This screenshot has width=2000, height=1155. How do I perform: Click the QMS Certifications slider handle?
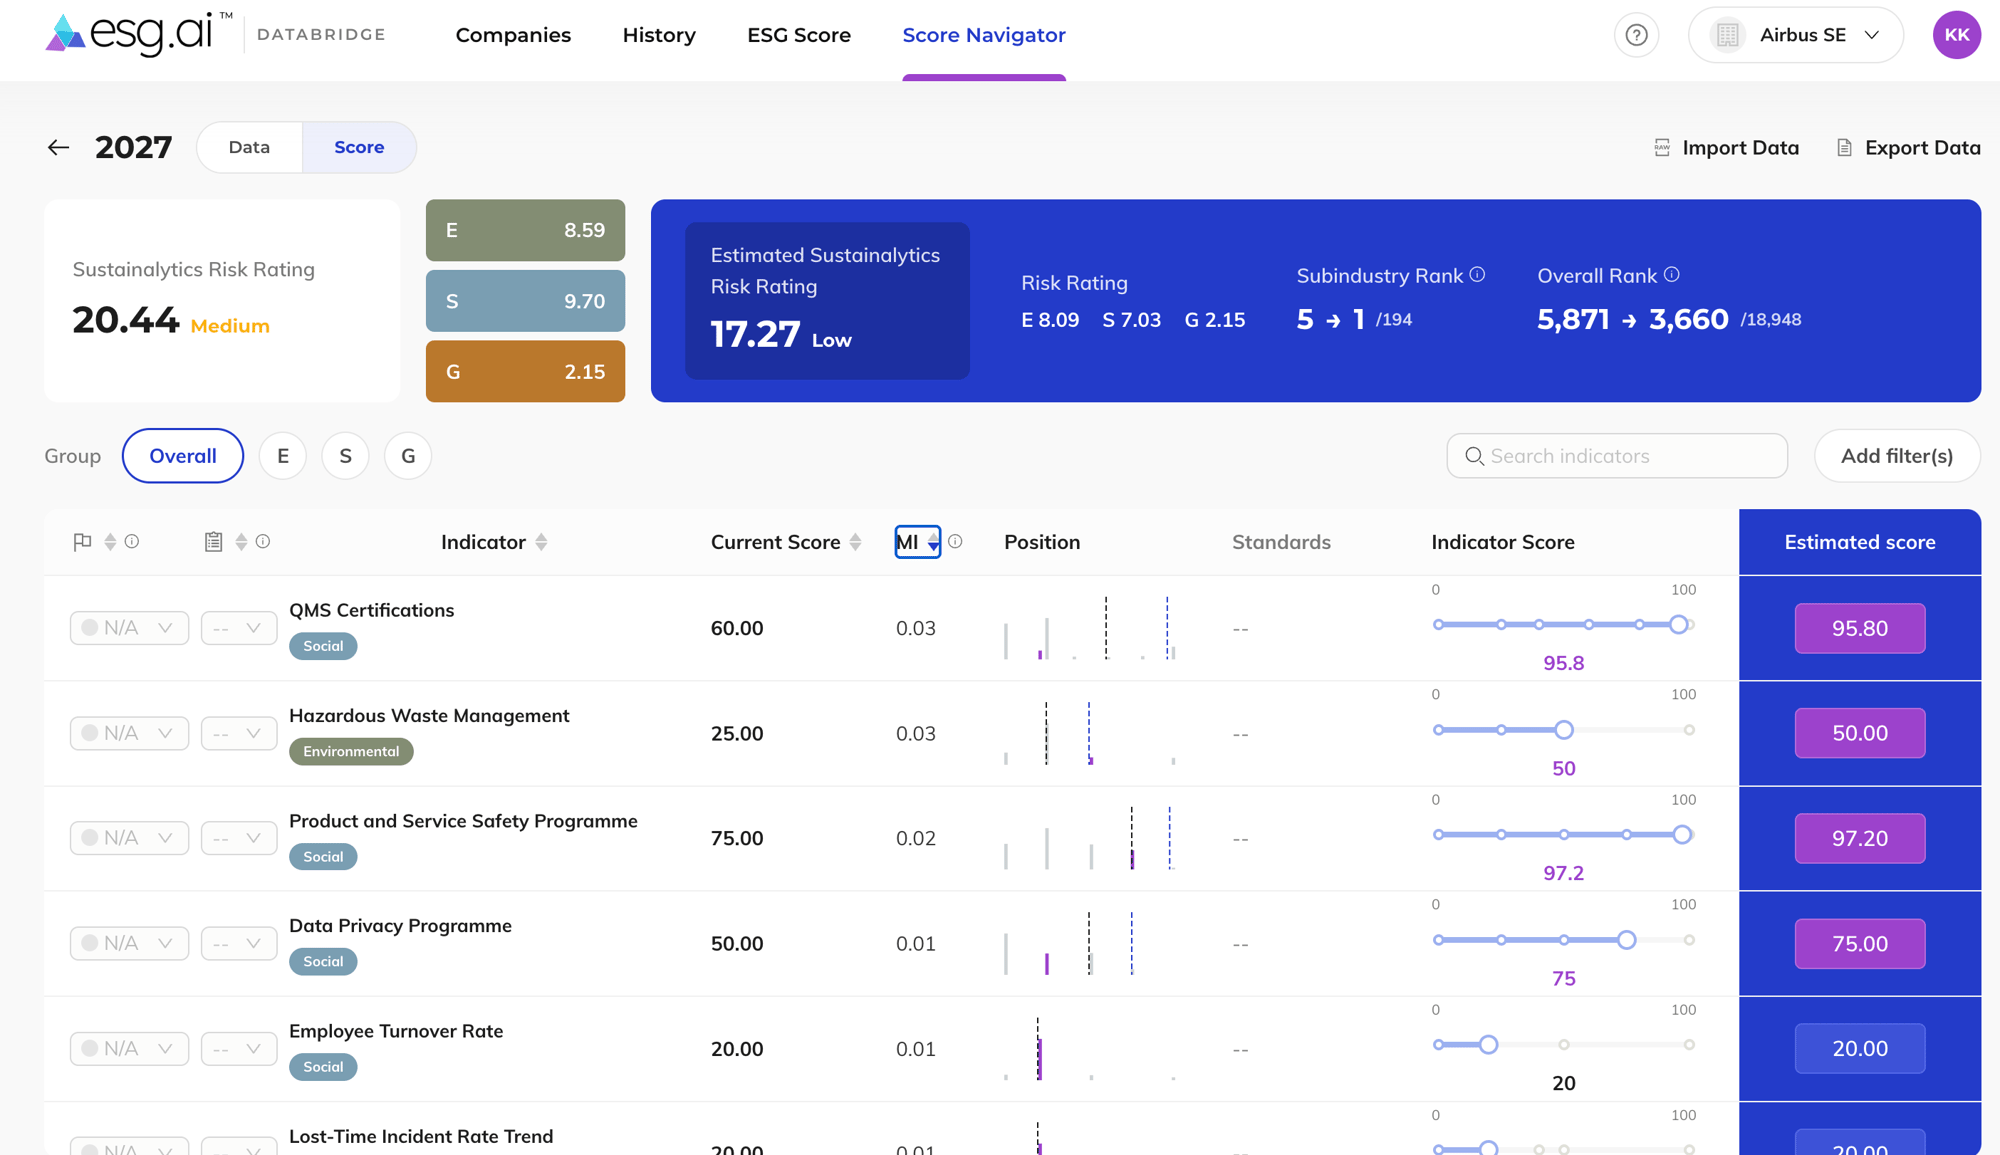(x=1678, y=624)
